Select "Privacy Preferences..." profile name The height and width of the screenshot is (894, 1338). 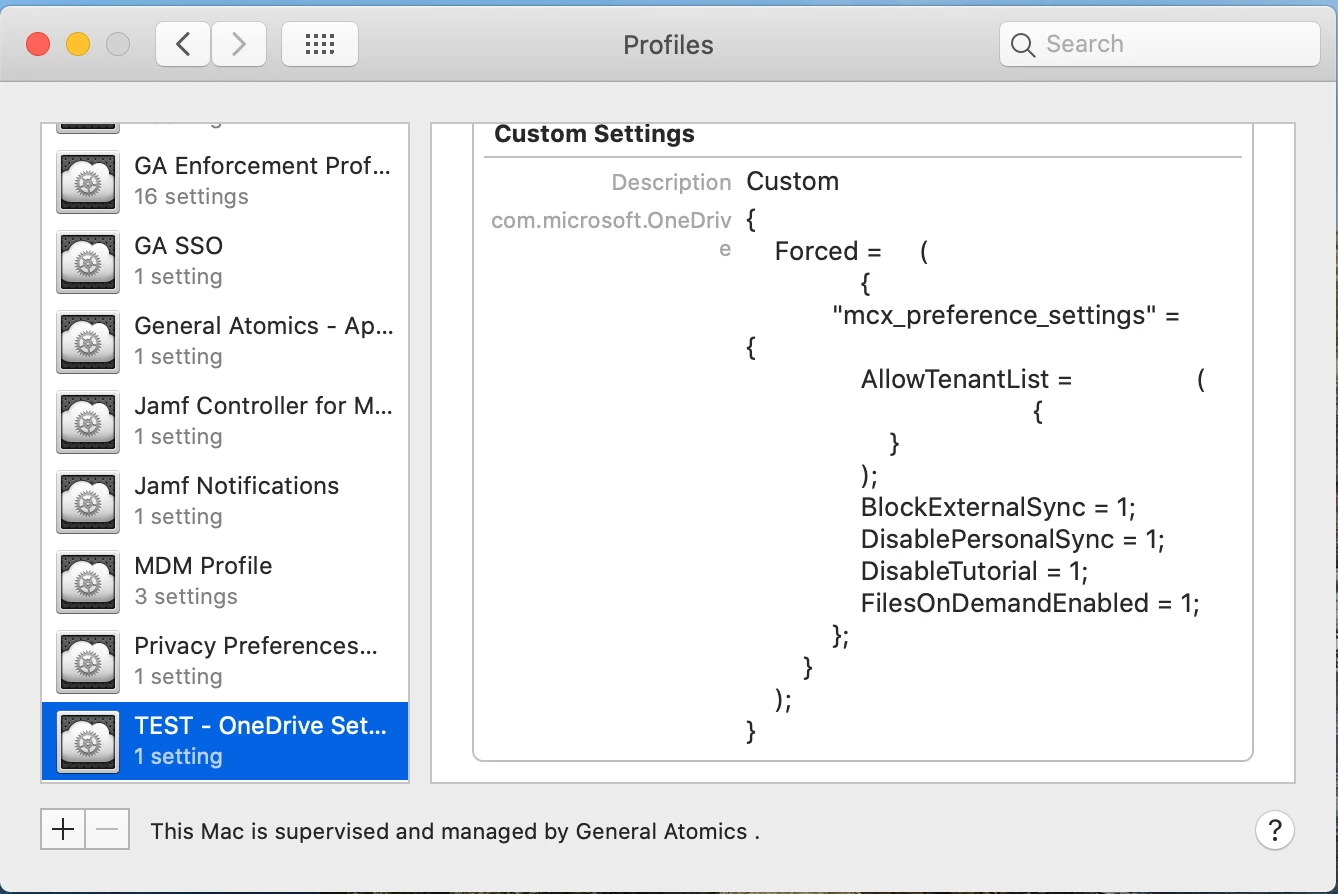click(x=256, y=646)
